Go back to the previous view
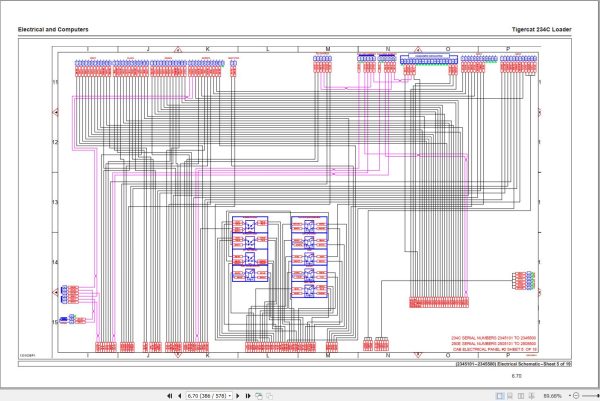This screenshot has width=600, height=401. click(x=259, y=396)
